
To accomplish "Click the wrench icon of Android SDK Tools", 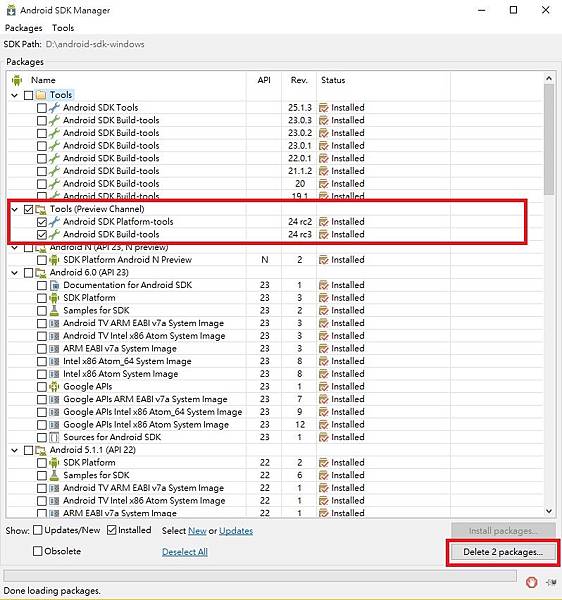I will pyautogui.click(x=54, y=108).
